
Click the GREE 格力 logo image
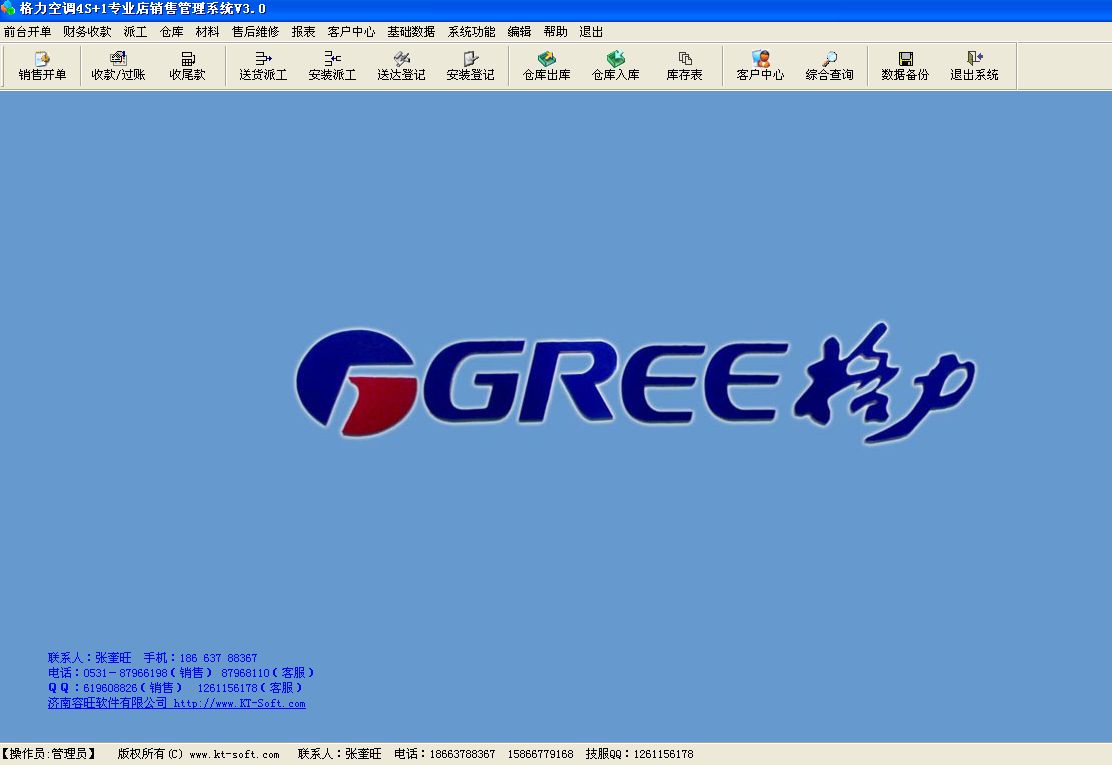click(x=635, y=383)
